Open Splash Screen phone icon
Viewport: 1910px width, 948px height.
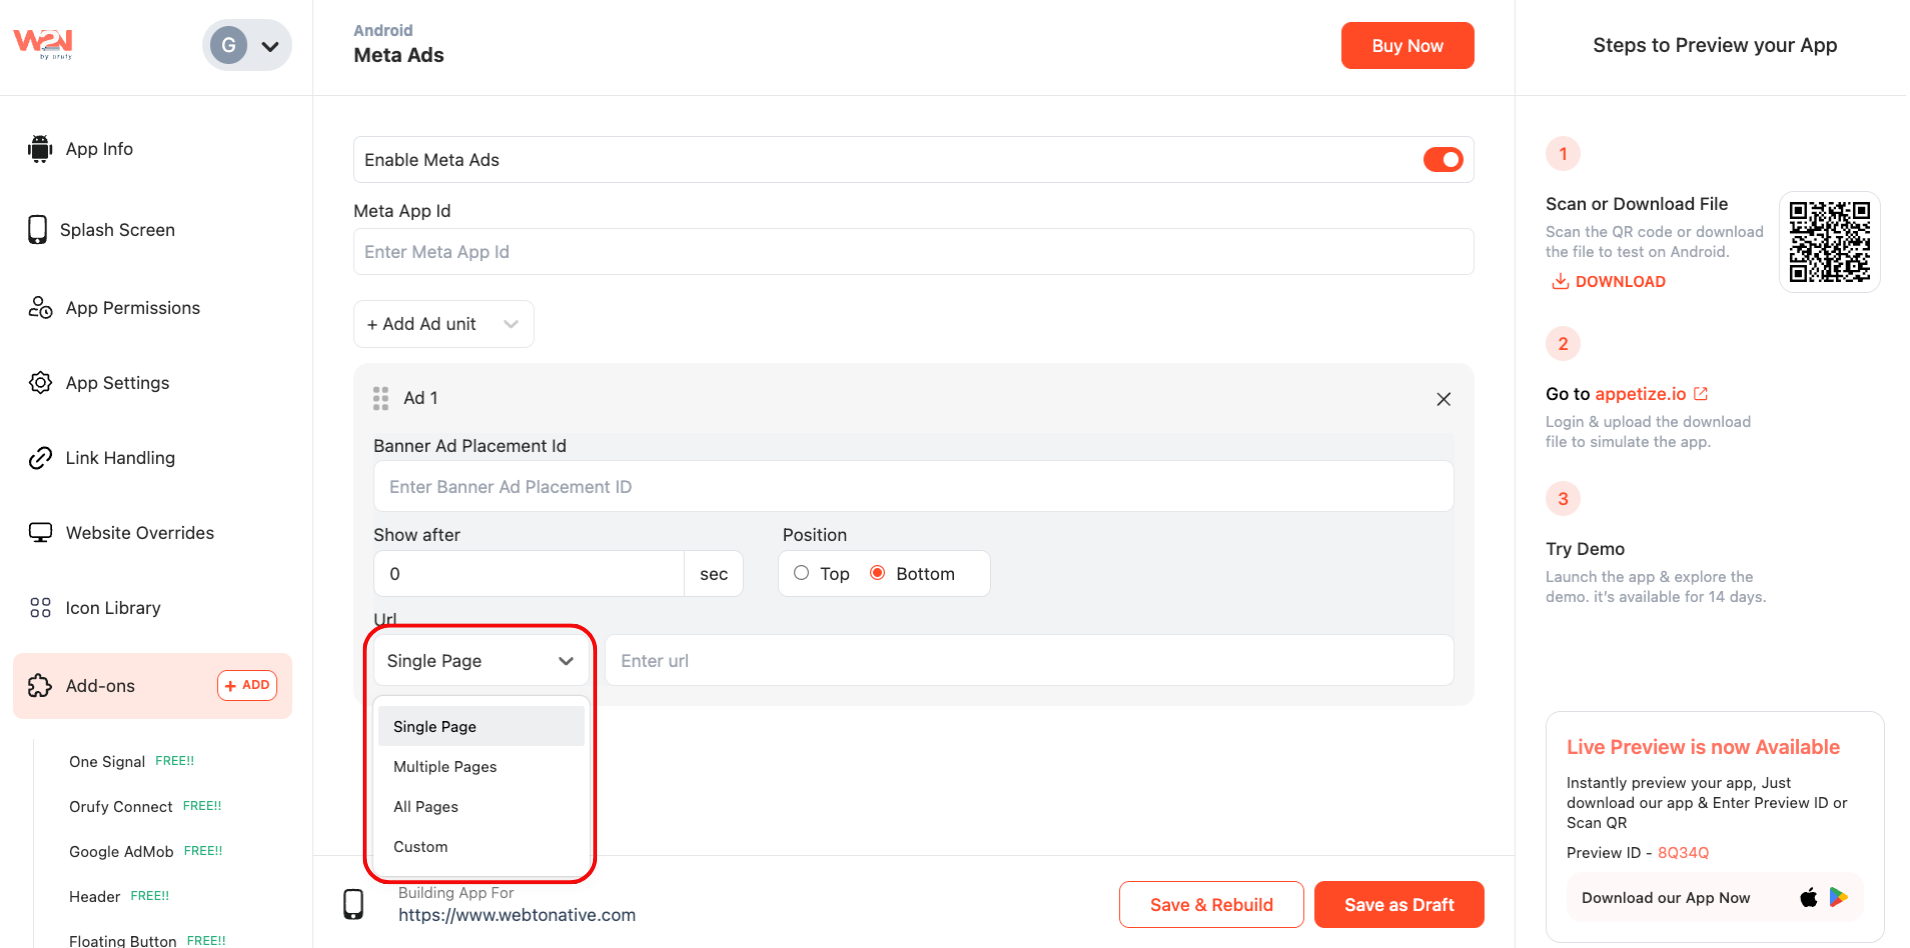click(x=38, y=230)
